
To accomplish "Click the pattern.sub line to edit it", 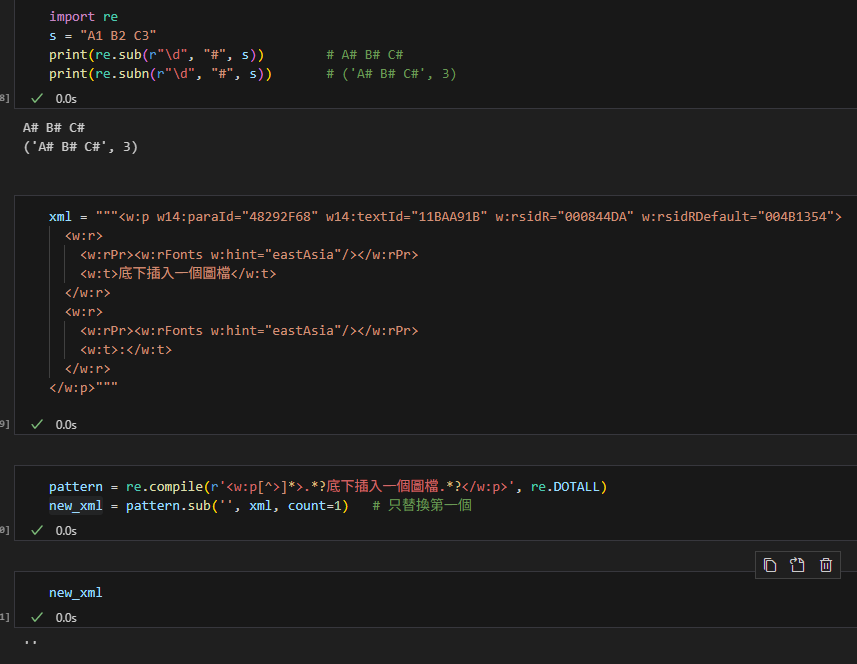I will click(x=200, y=505).
